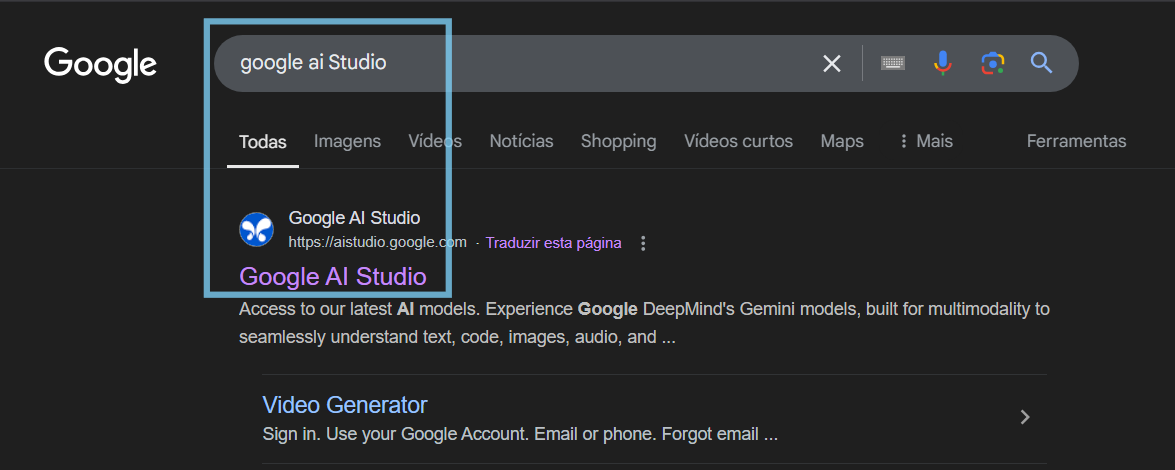This screenshot has width=1175, height=470.
Task: Open the Ferramentas options
Action: coord(1076,141)
